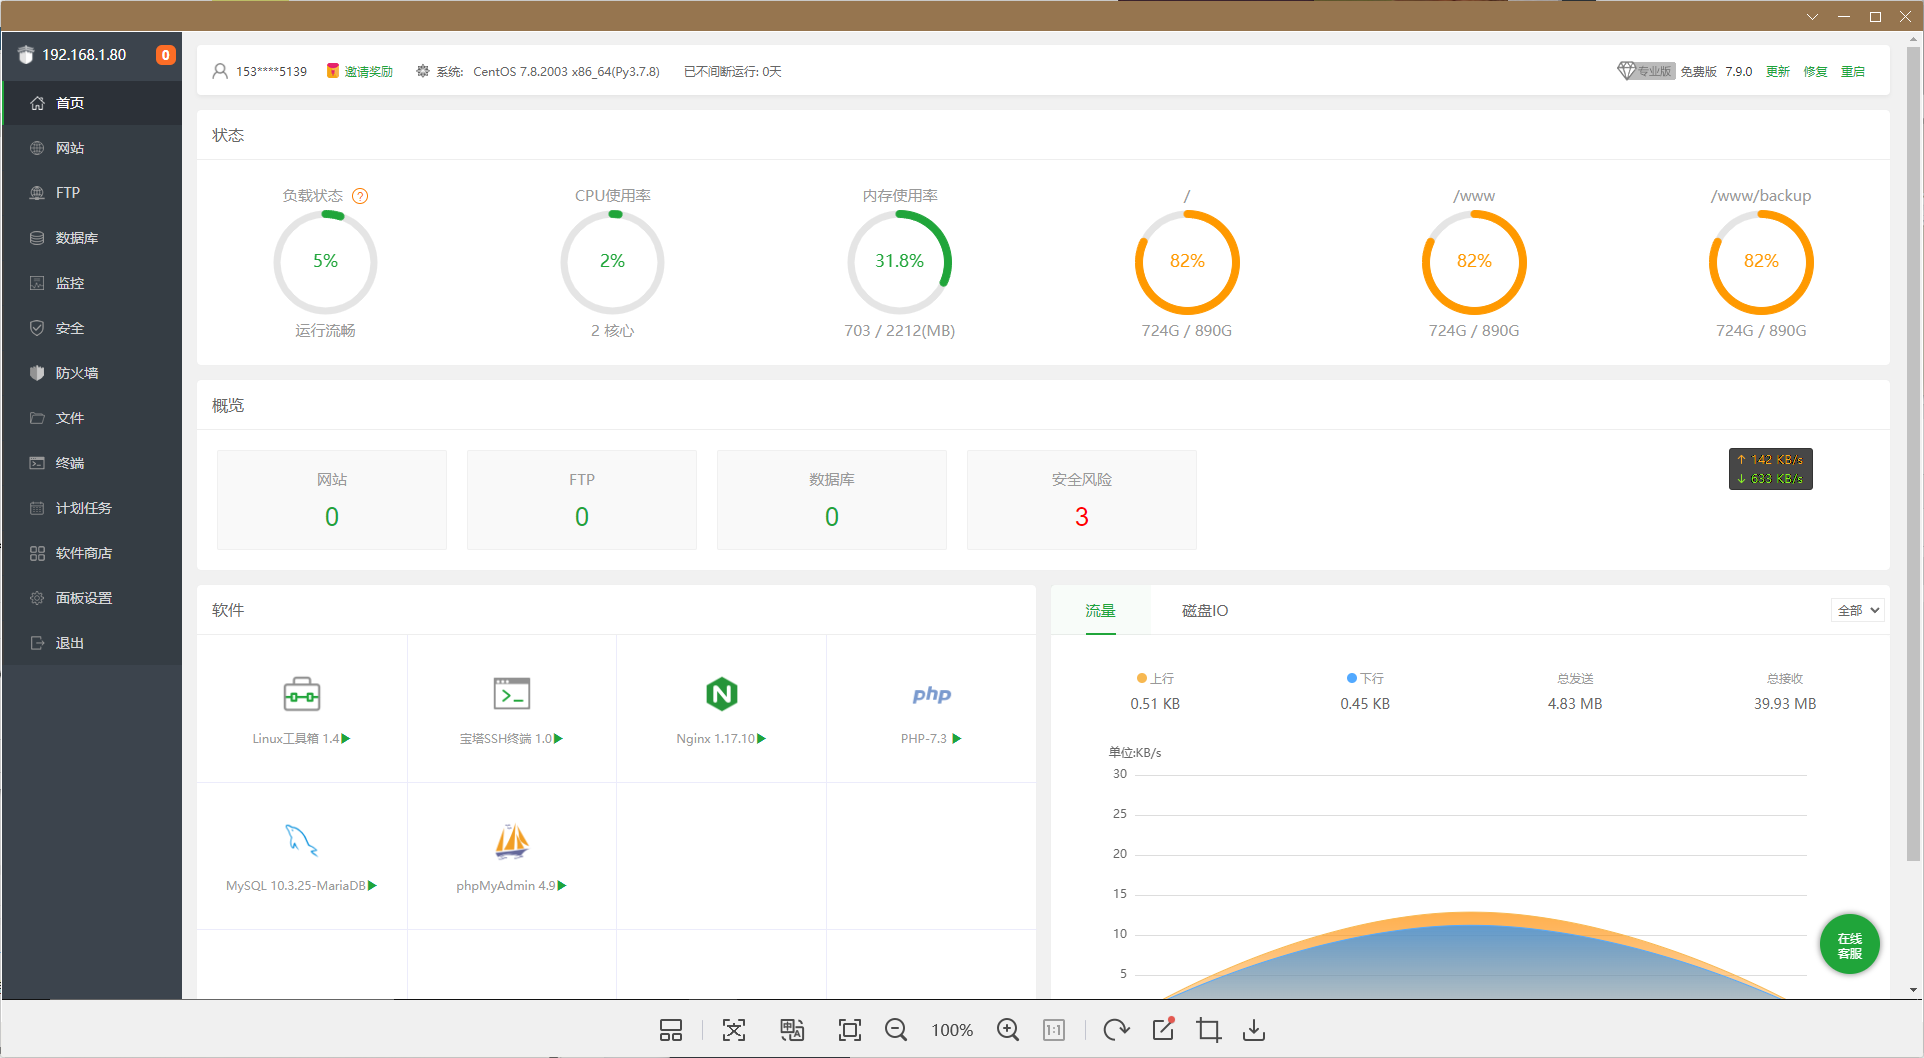1924x1058 pixels.
Task: Click the notification badge 0 beside IP
Action: 166,55
